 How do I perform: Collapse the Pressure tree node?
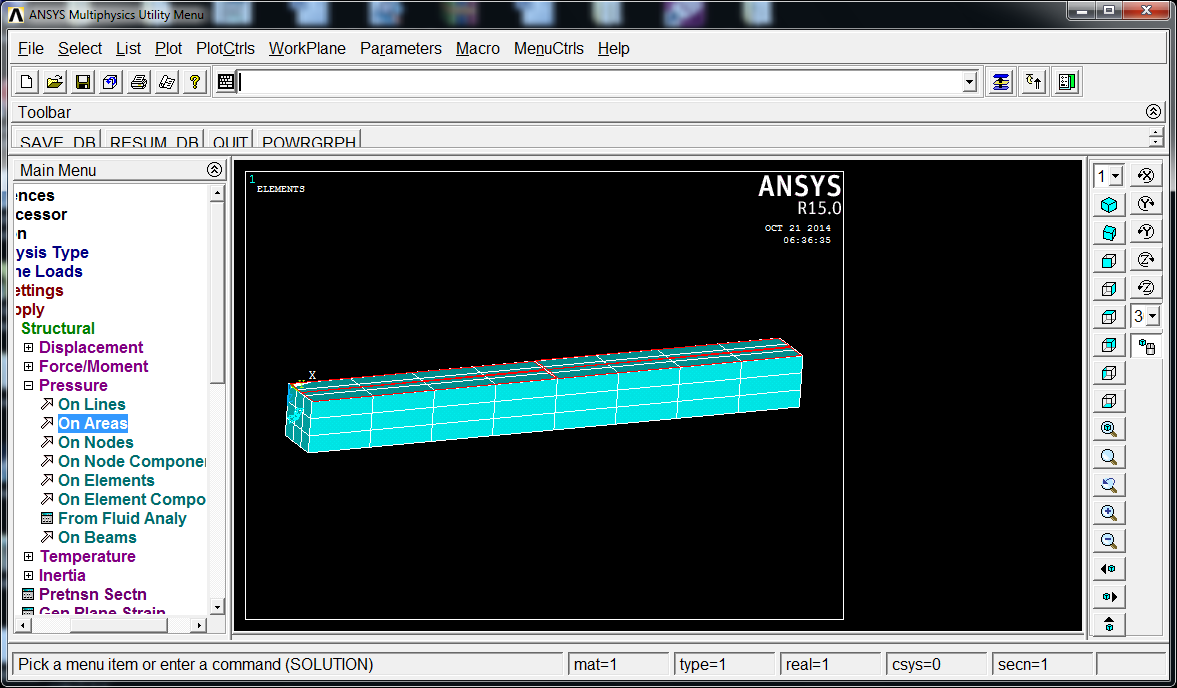[29, 386]
